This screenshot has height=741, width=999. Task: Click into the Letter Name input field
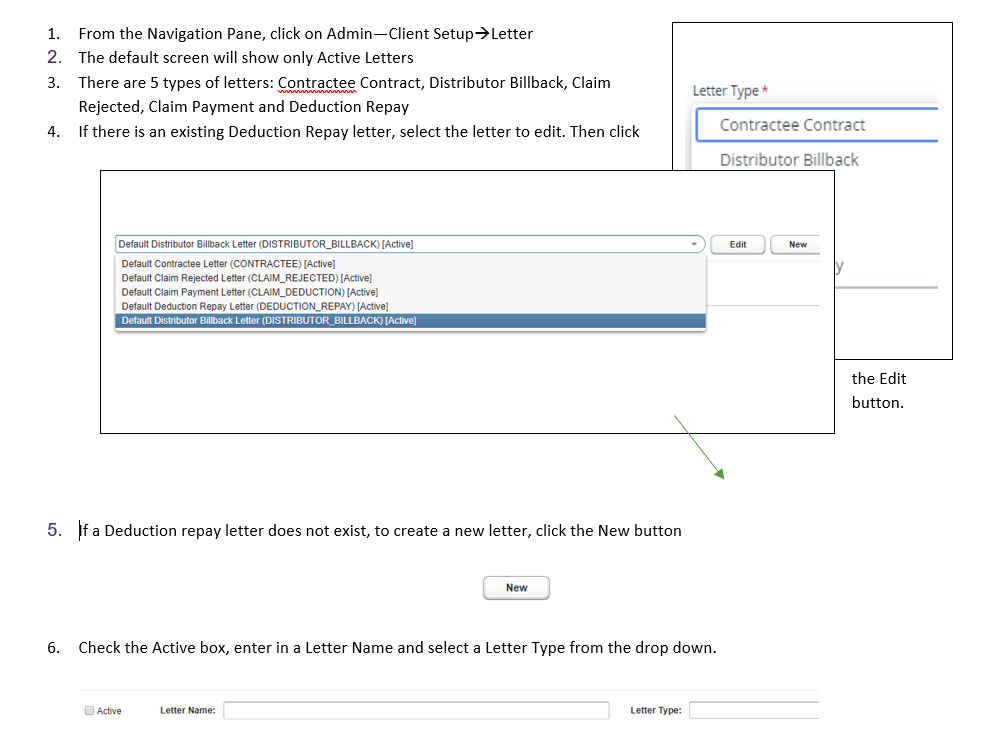(415, 710)
